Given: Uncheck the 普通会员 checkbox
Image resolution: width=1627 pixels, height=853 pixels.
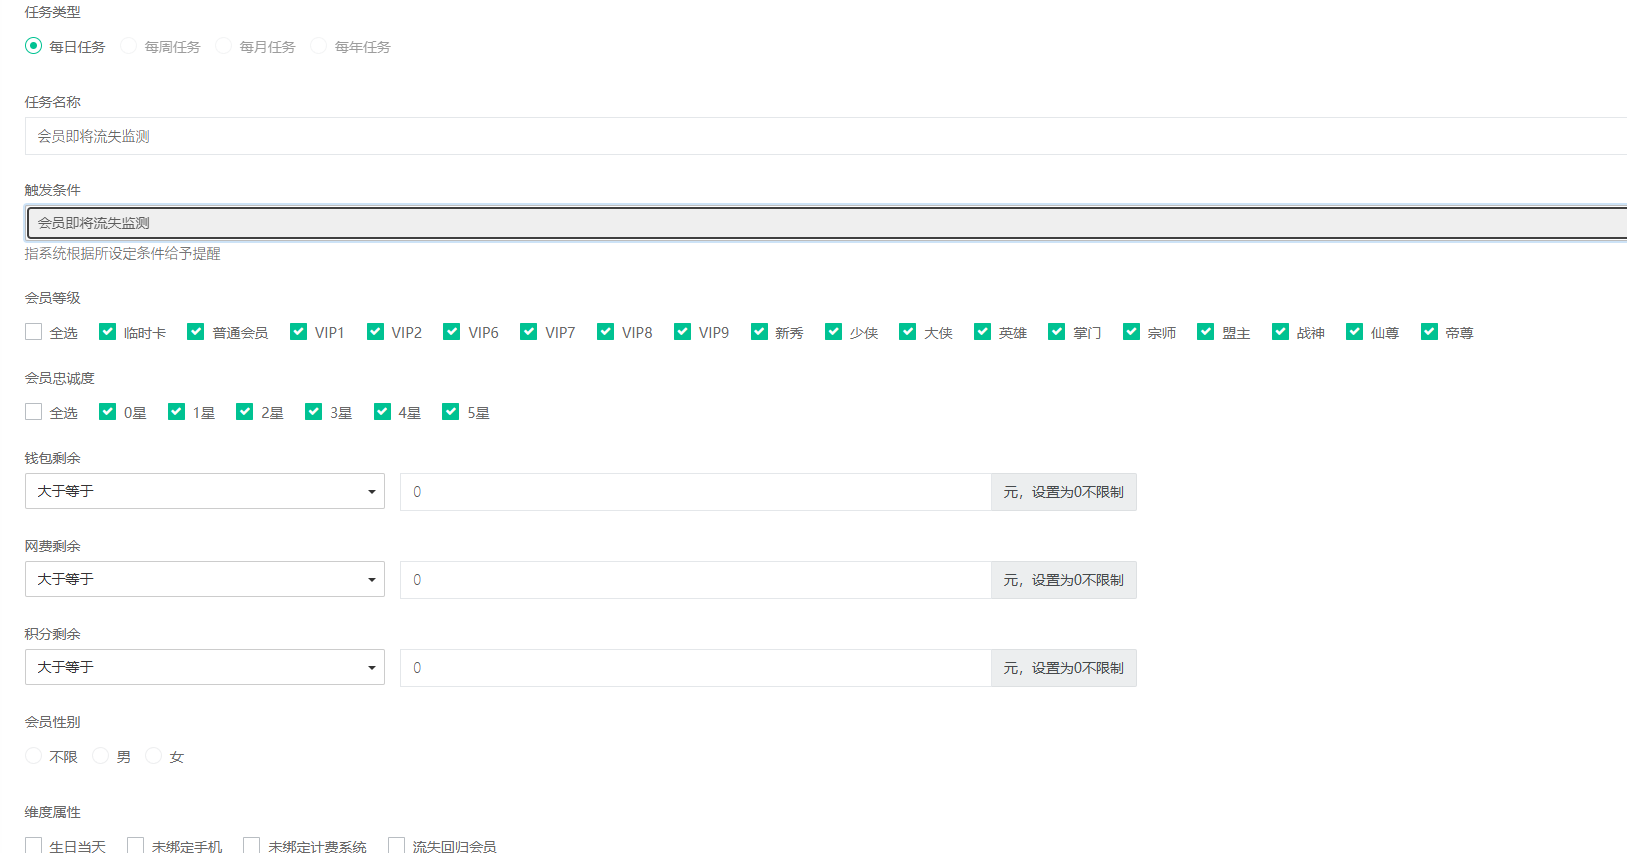Looking at the screenshot, I should coord(196,332).
